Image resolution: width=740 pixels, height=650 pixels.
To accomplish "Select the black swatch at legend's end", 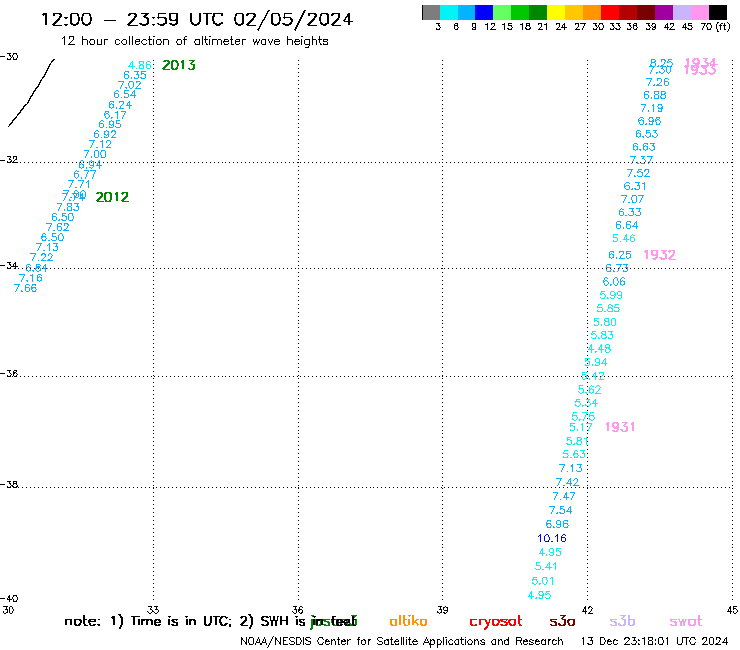I will (x=718, y=12).
